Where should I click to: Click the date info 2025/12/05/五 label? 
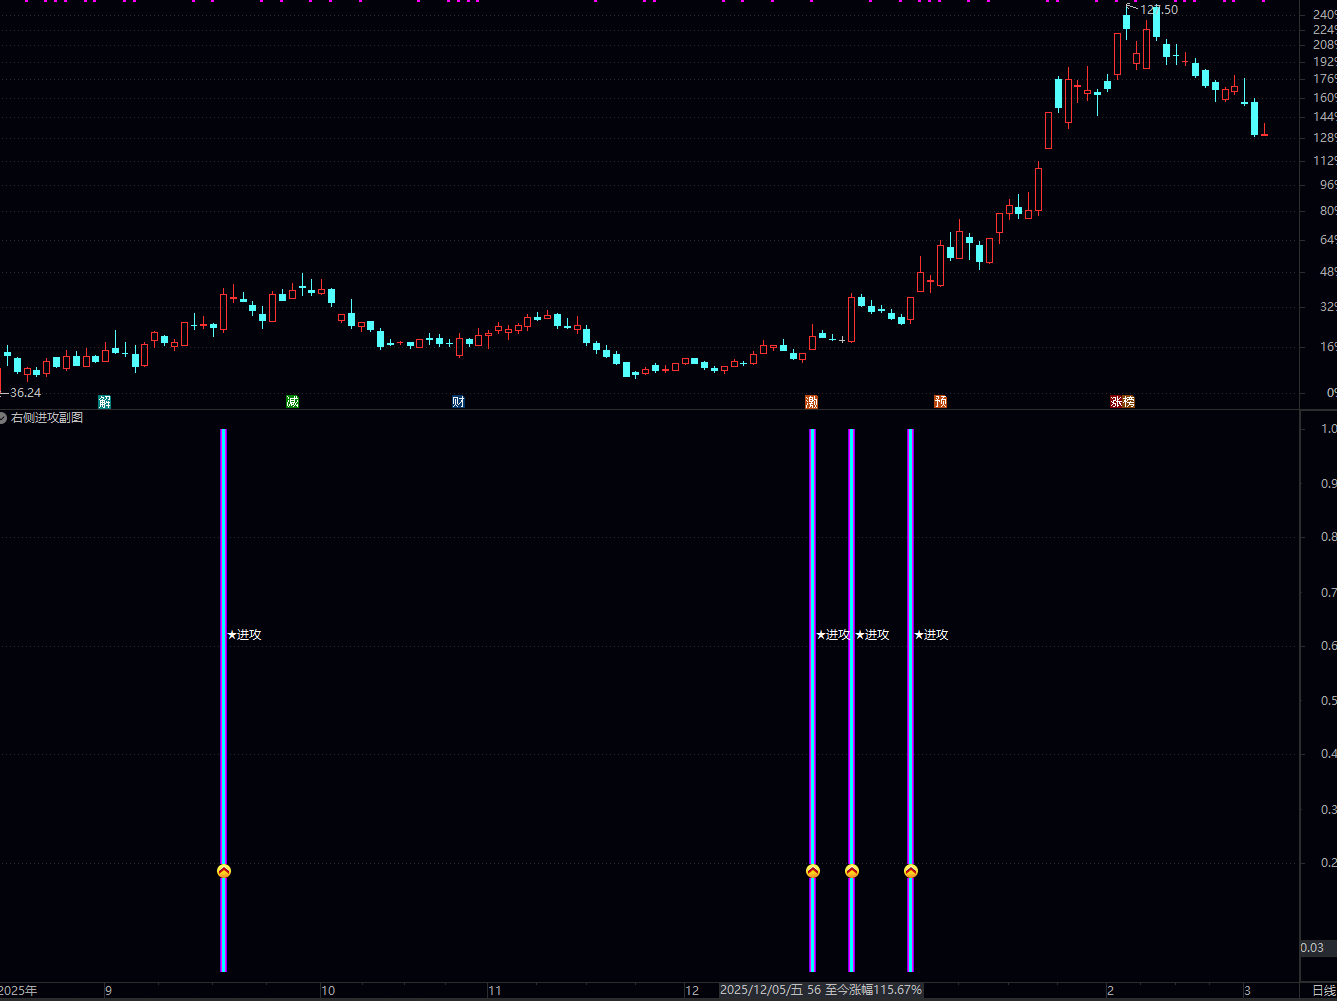coord(761,990)
